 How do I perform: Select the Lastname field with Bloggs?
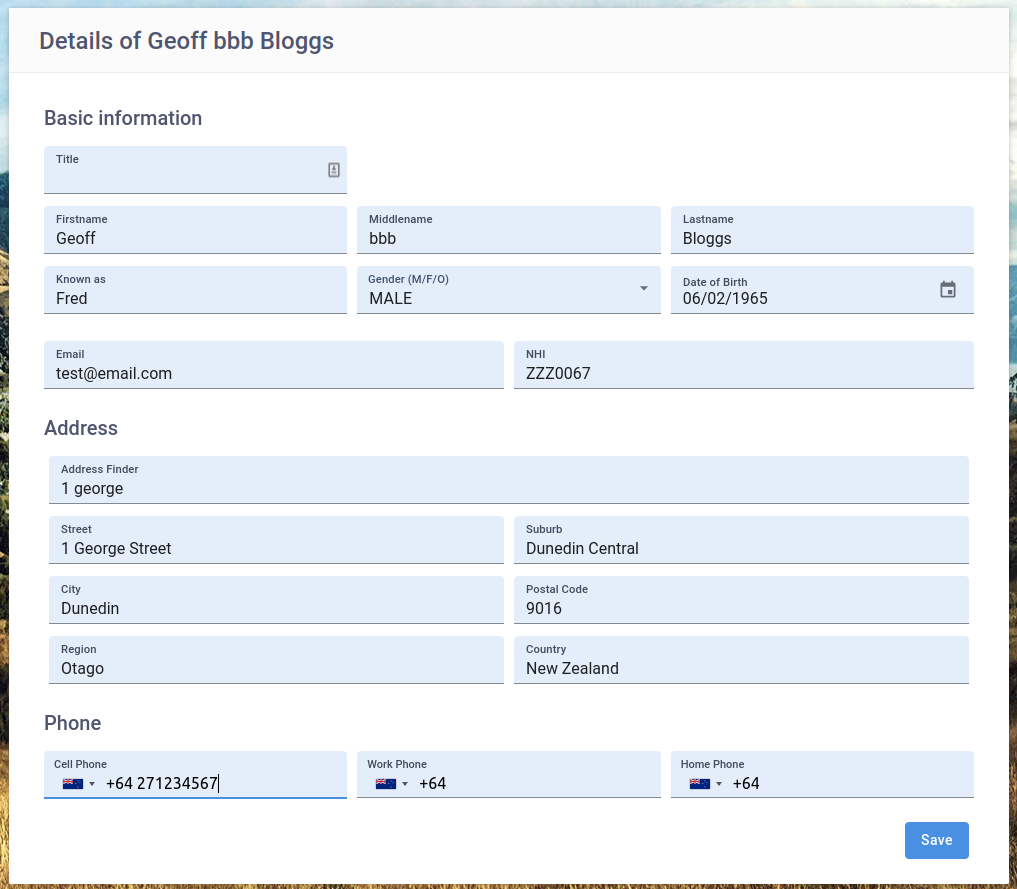[x=821, y=239]
